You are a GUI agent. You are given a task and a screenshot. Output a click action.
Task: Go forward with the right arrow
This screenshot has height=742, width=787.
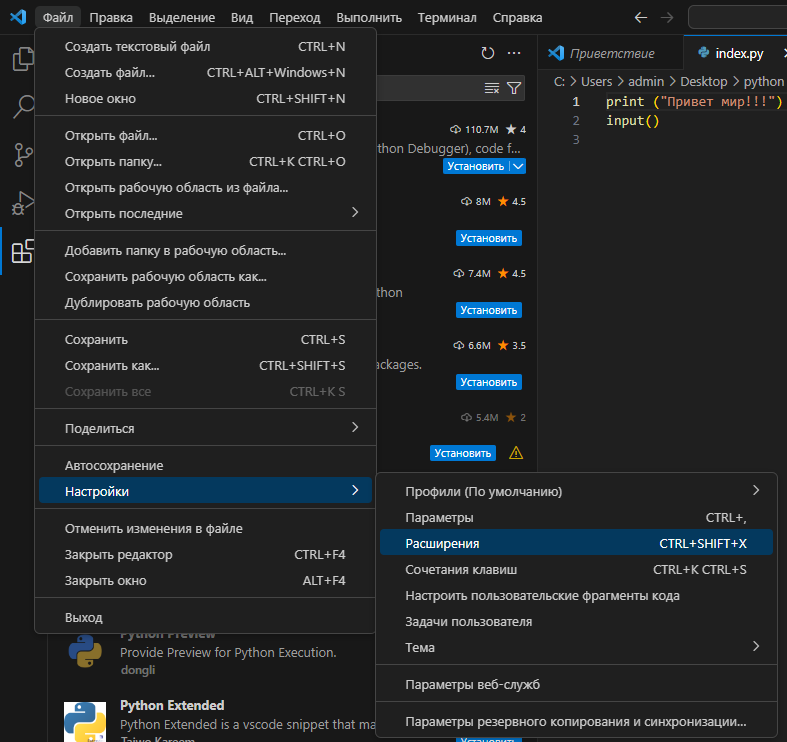667,18
